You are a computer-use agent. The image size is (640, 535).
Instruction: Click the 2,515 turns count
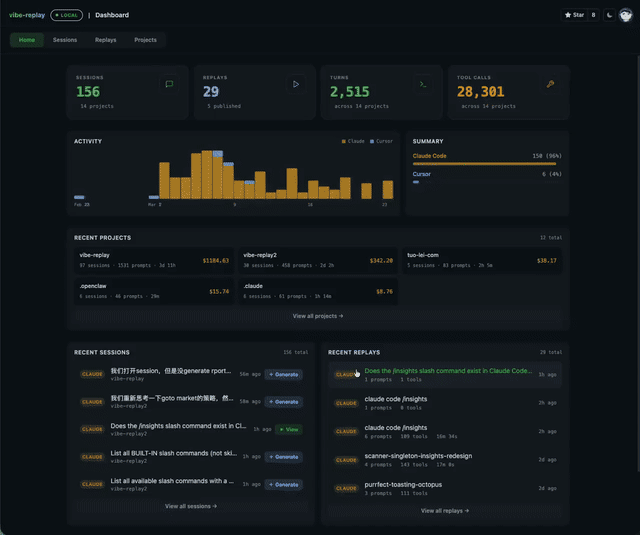[350, 92]
